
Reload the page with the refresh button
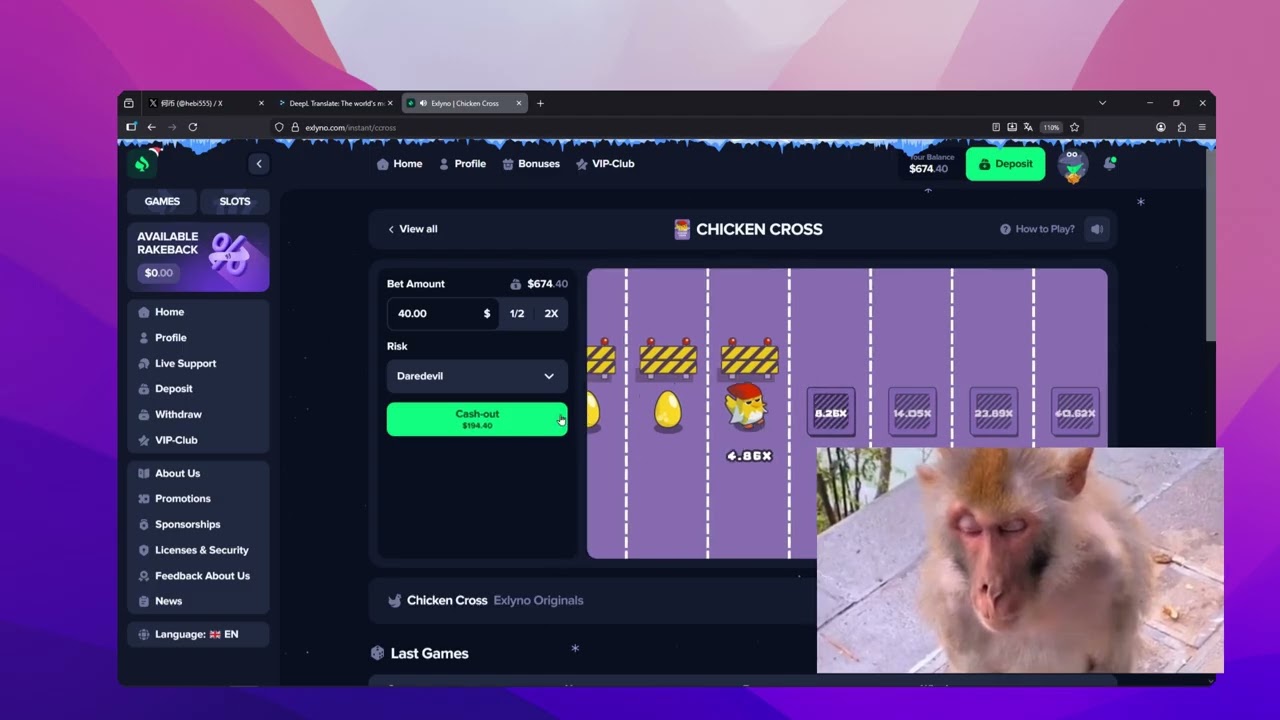point(193,127)
